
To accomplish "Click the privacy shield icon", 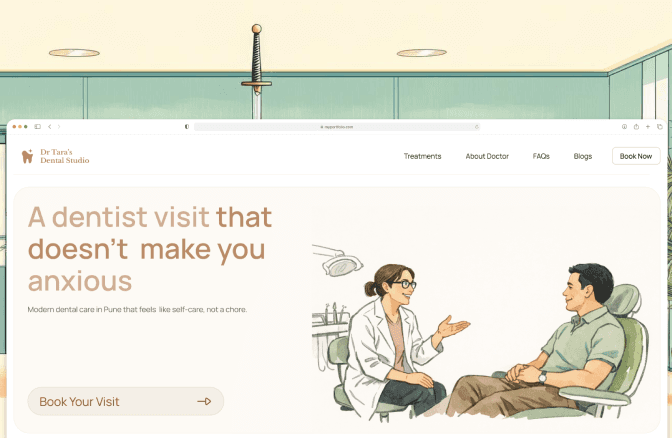I will point(187,127).
